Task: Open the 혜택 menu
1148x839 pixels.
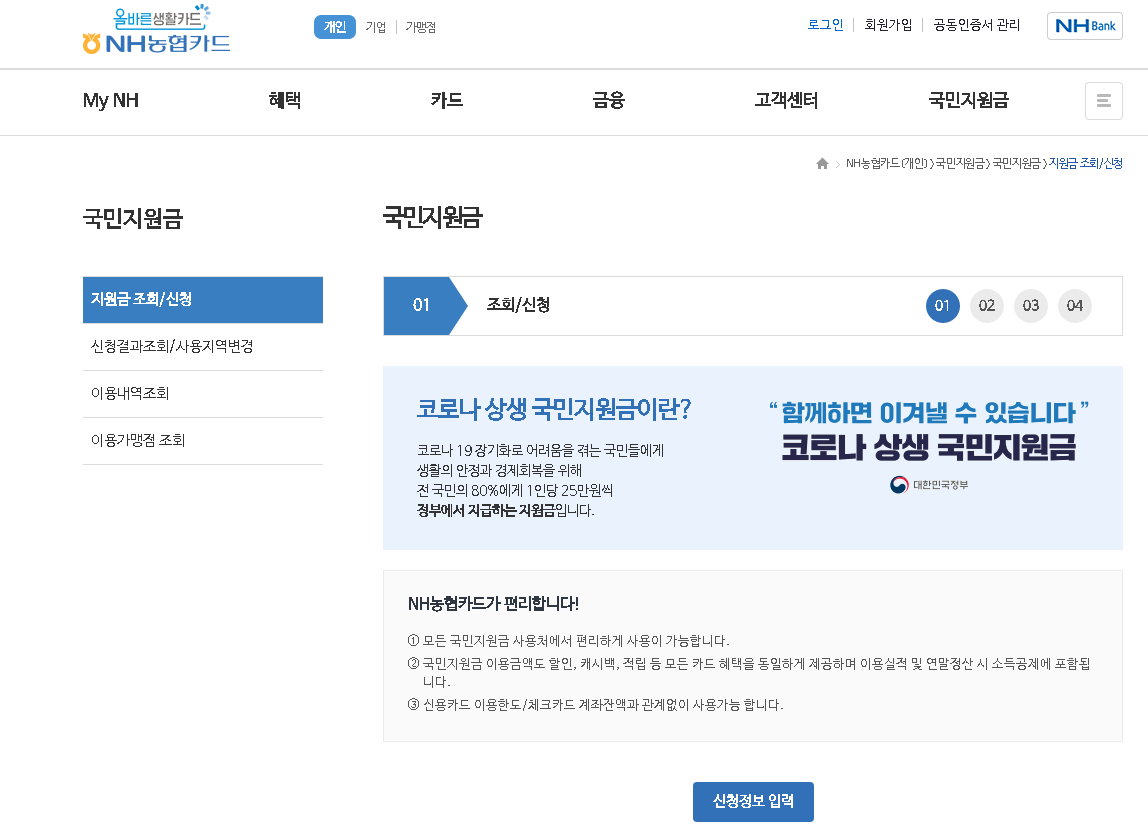Action: pos(285,100)
